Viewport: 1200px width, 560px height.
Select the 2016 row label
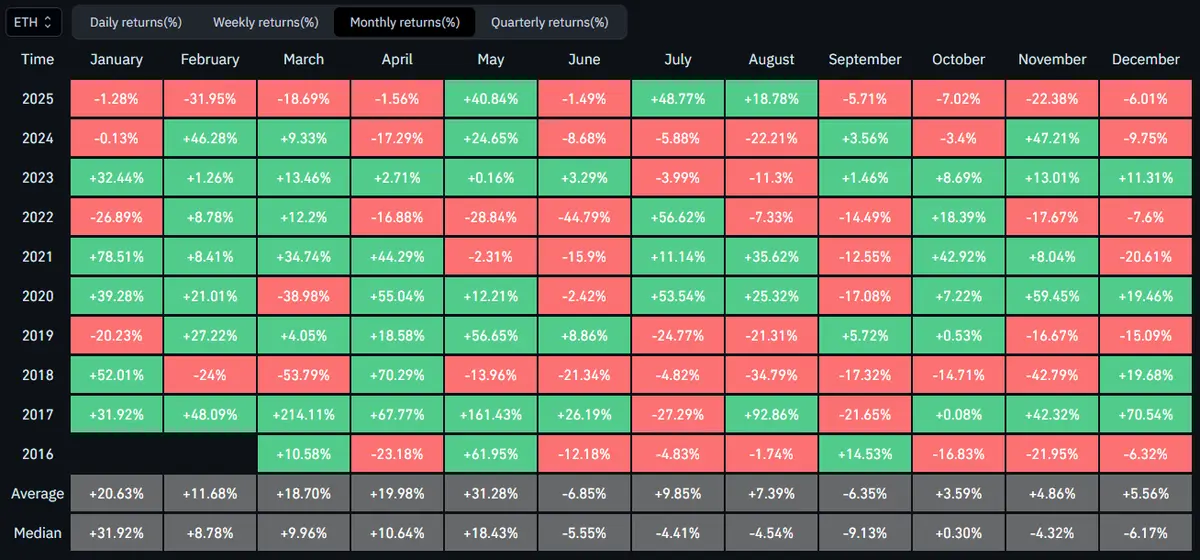(x=38, y=454)
